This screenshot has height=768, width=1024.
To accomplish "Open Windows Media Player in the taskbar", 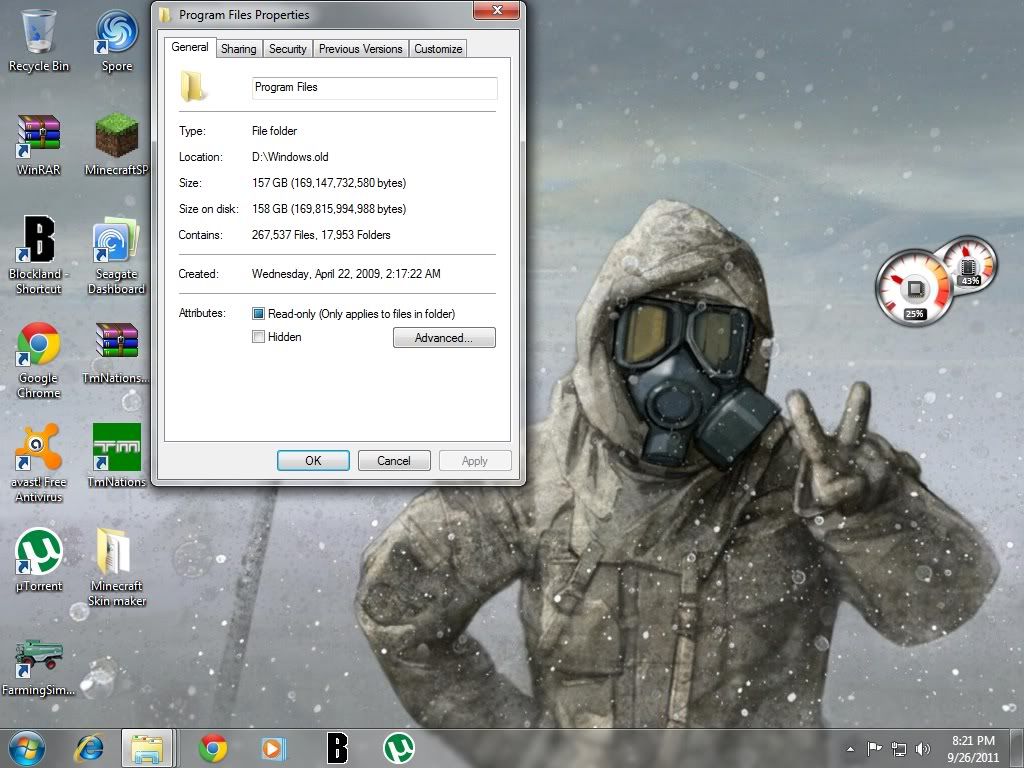I will point(272,748).
